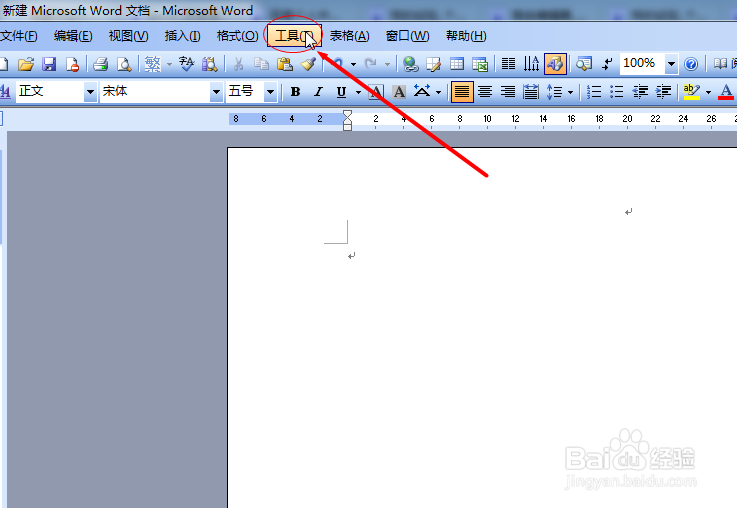Run spelling and grammar check icon

click(187, 64)
